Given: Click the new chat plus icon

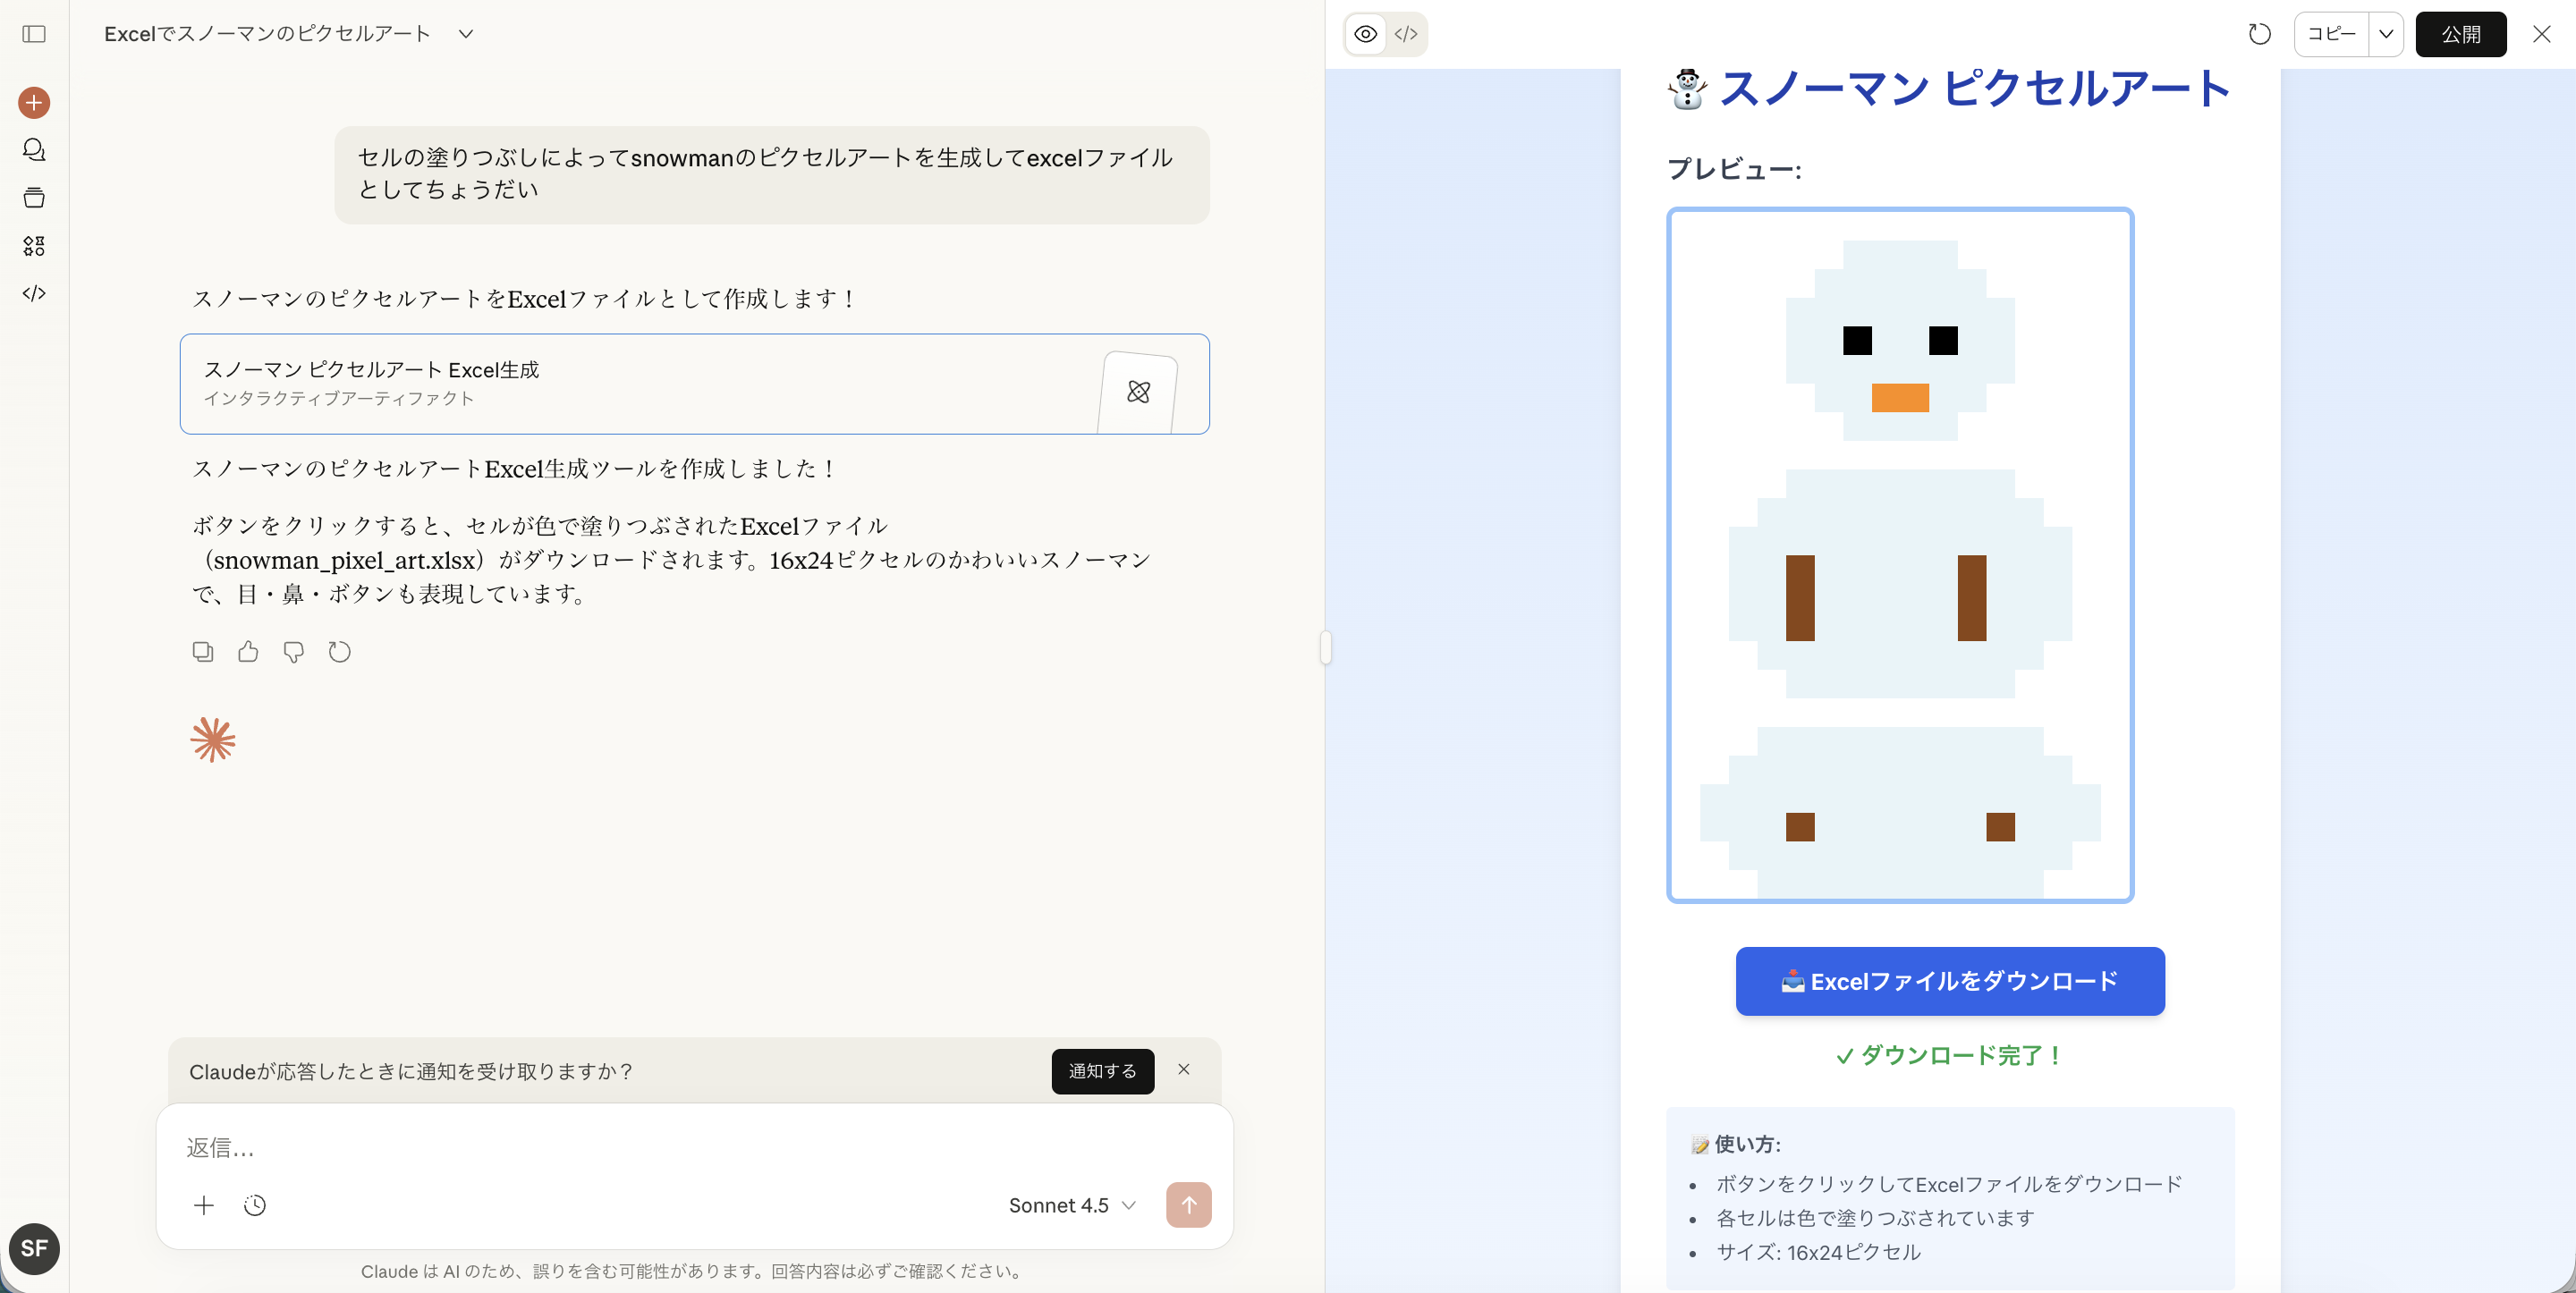Looking at the screenshot, I should 34,102.
